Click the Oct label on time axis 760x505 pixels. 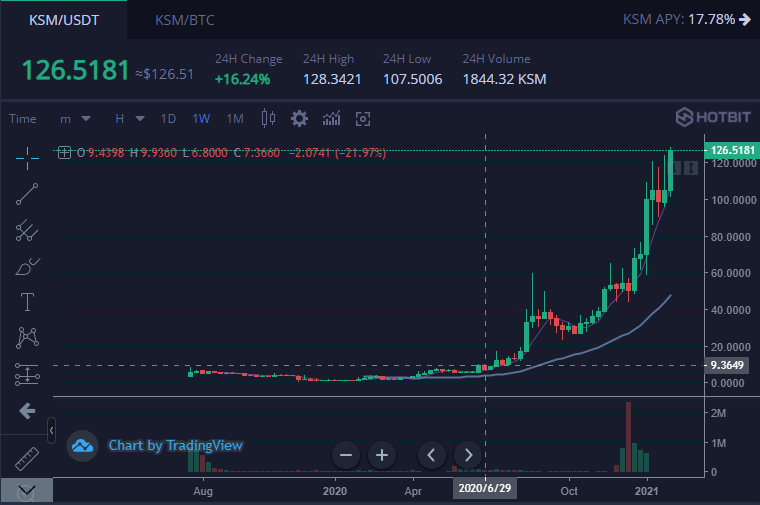click(x=569, y=491)
